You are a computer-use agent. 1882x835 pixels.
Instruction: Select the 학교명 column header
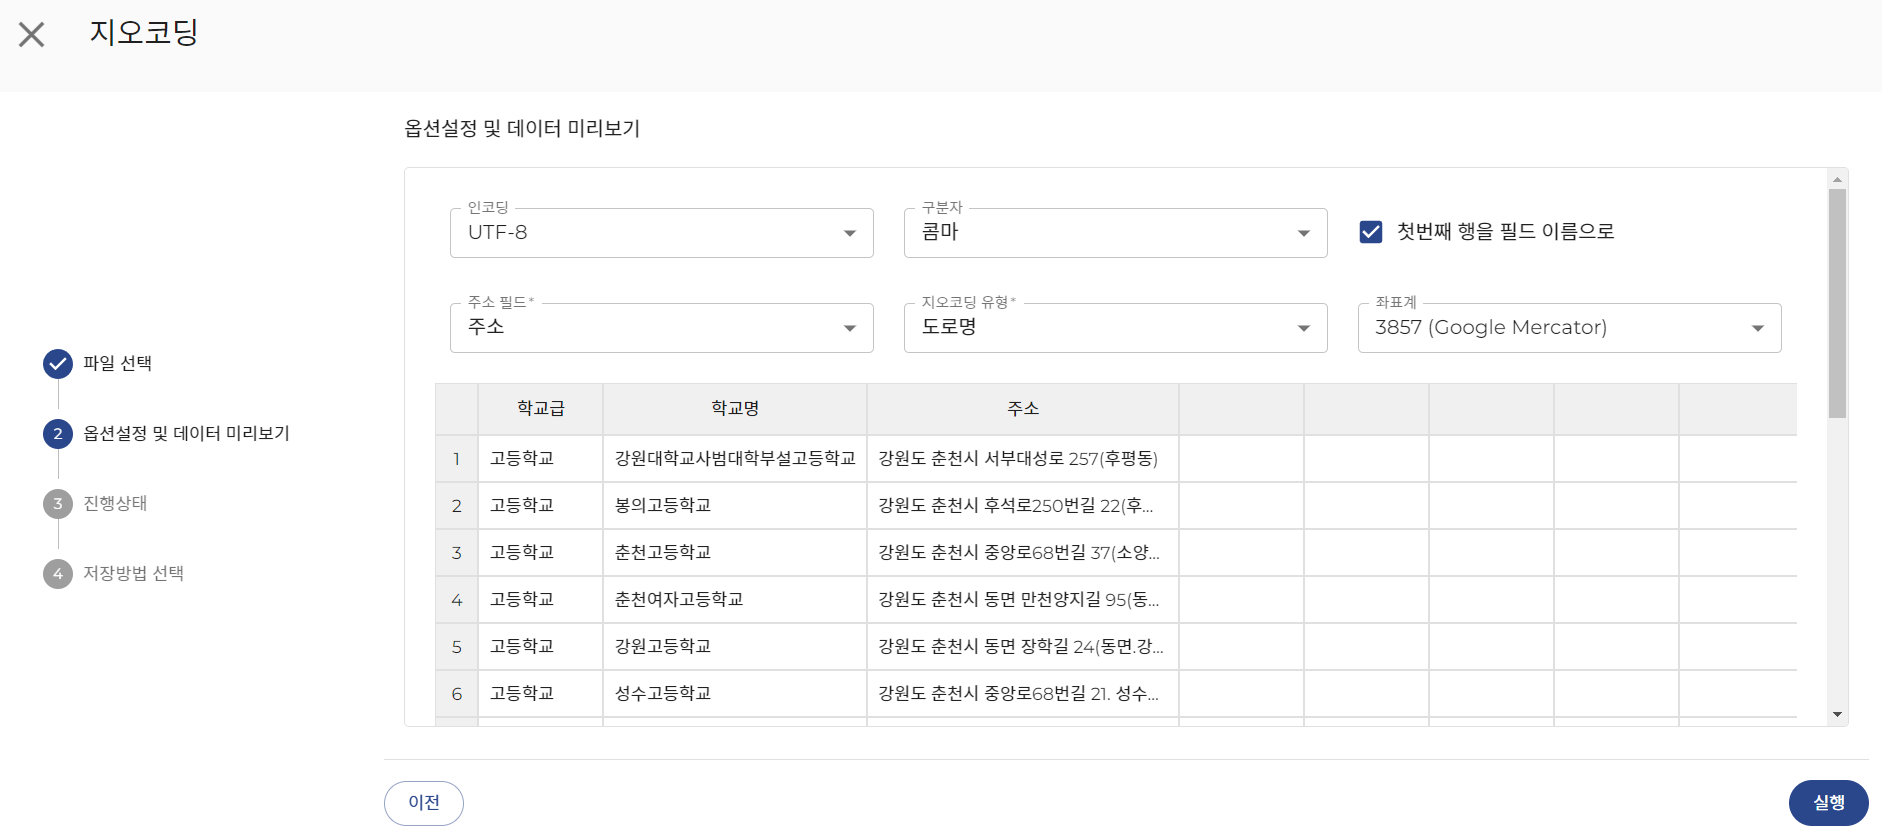pyautogui.click(x=734, y=409)
